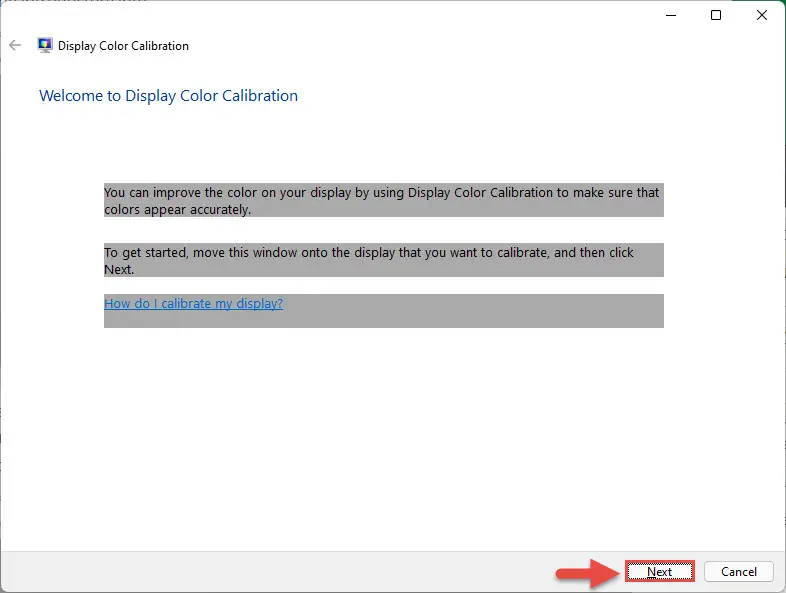Go back using the back arrow
The height and width of the screenshot is (593, 786).
click(x=15, y=46)
